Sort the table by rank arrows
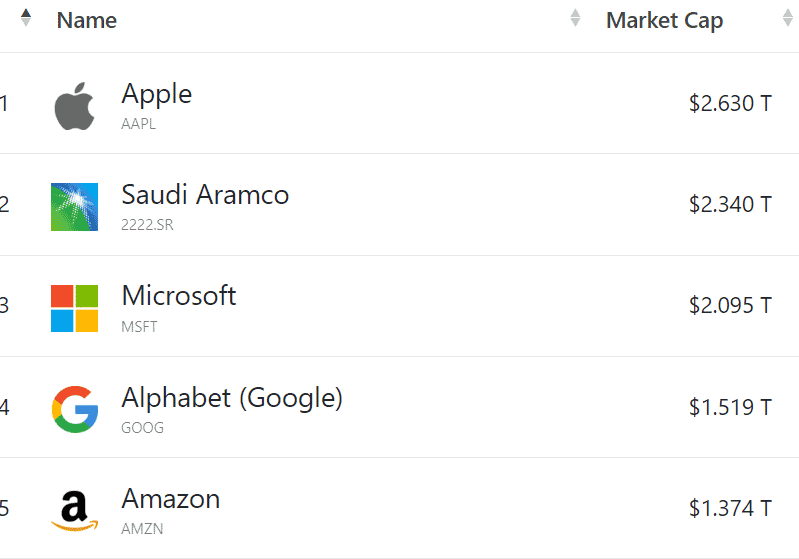799x559 pixels. coord(26,18)
